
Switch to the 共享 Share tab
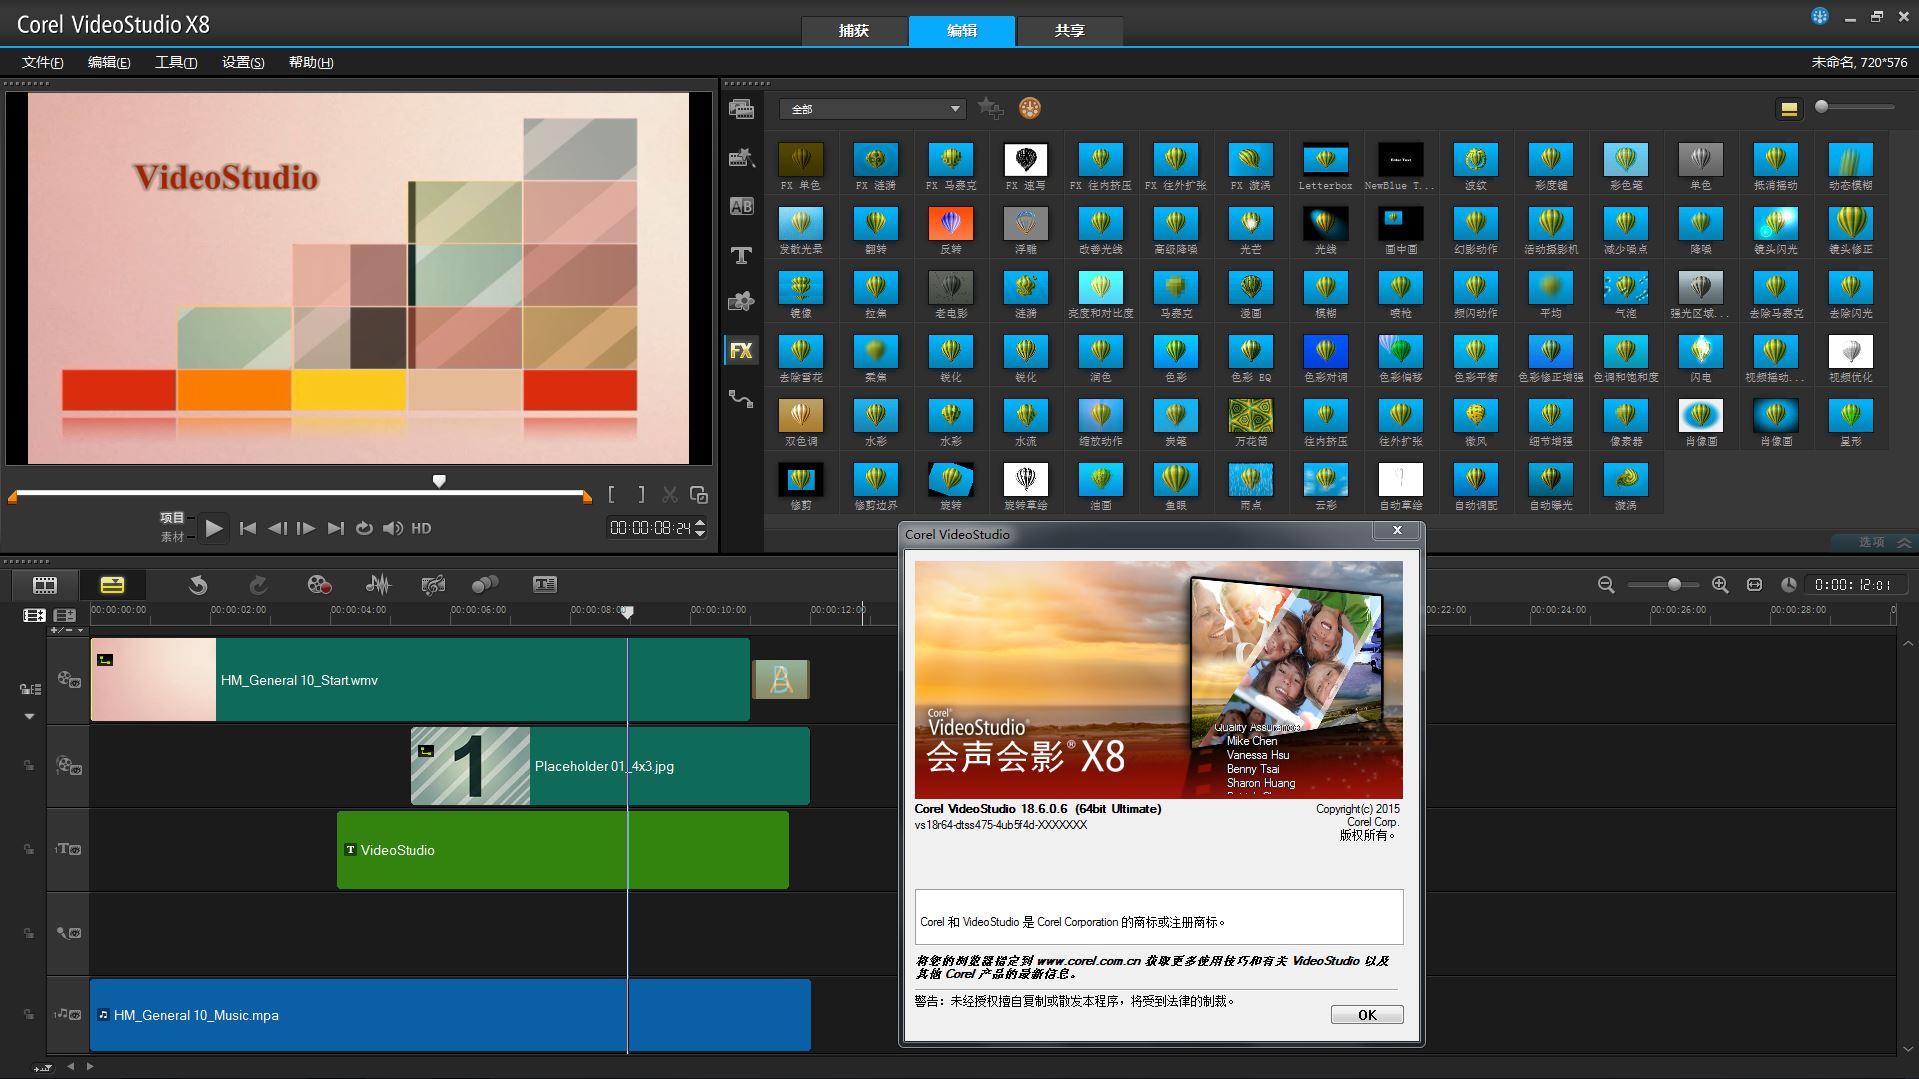click(1069, 31)
